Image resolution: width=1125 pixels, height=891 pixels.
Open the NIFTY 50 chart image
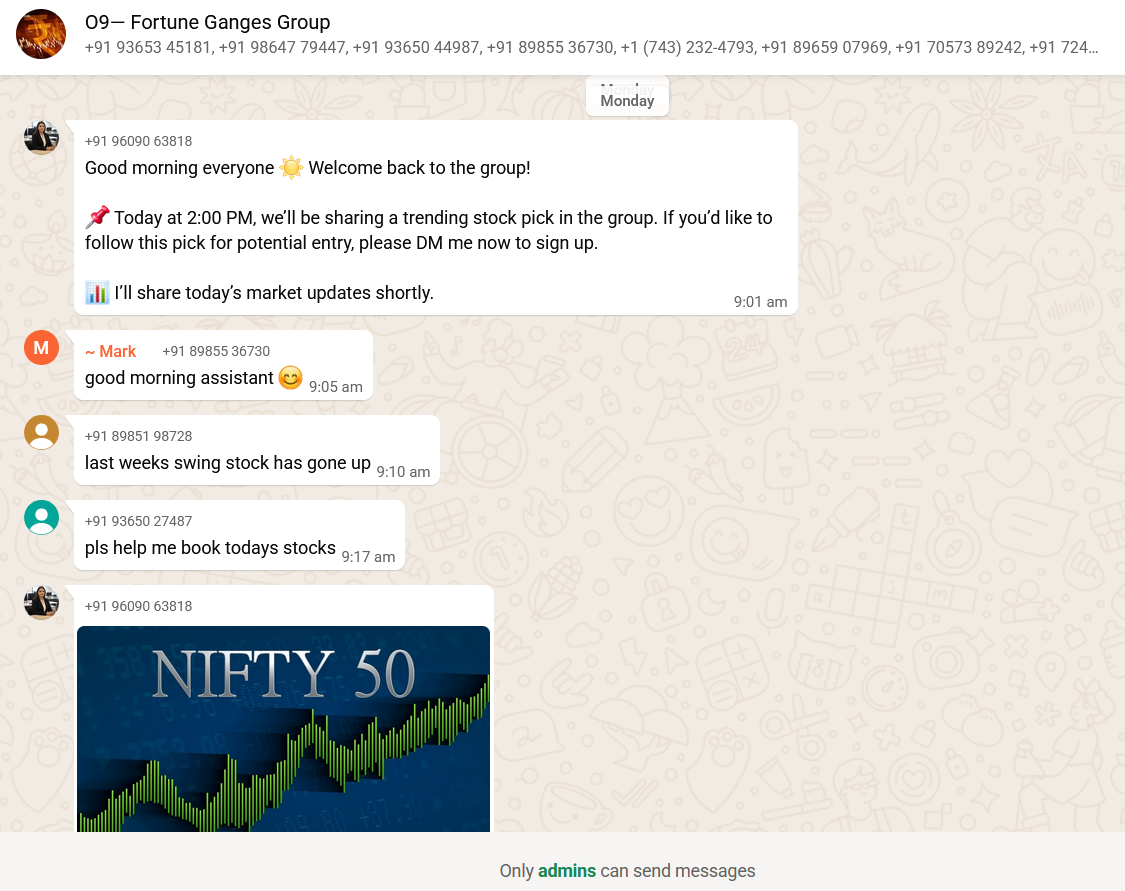pyautogui.click(x=283, y=729)
